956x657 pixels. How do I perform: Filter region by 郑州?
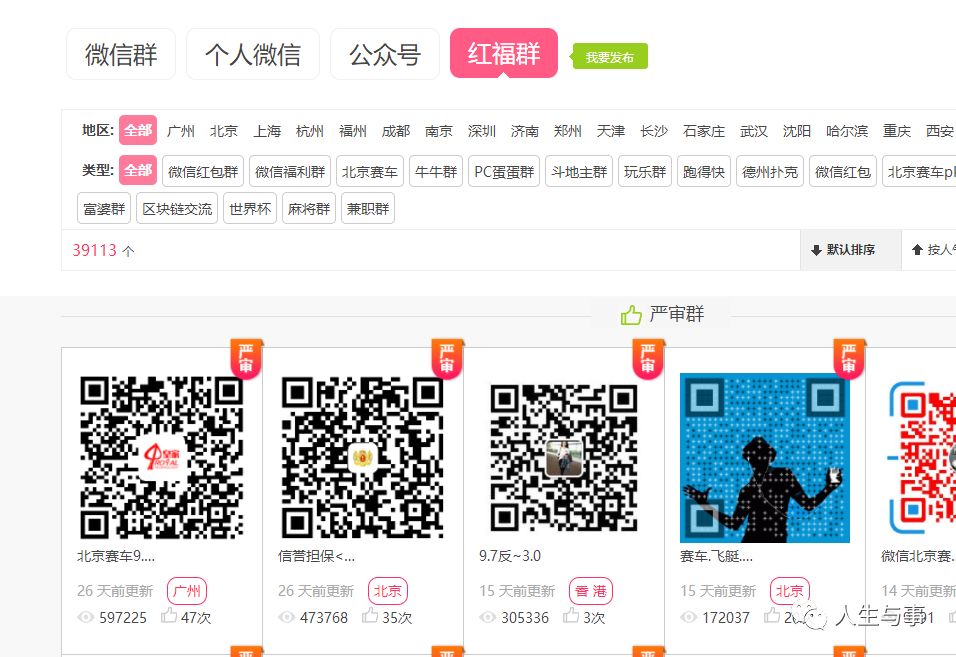[568, 131]
